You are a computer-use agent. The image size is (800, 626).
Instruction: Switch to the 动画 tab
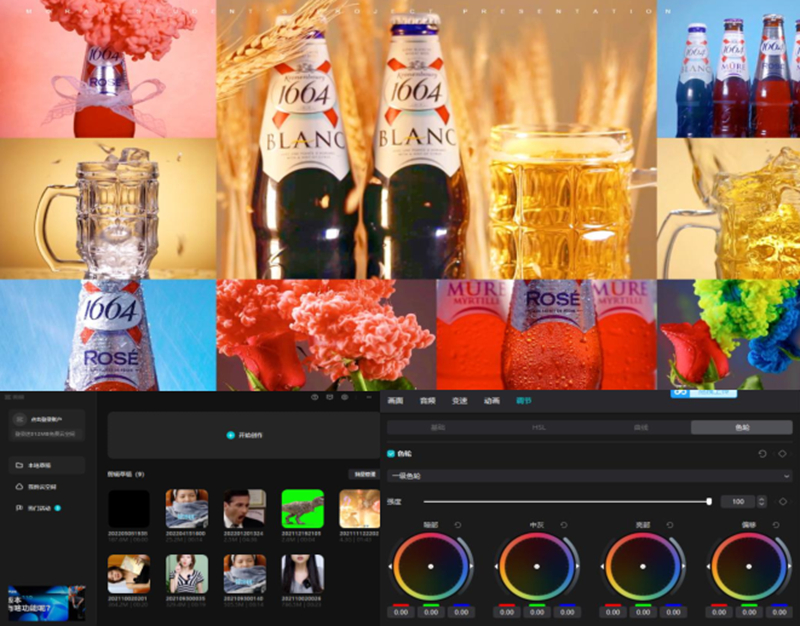492,400
